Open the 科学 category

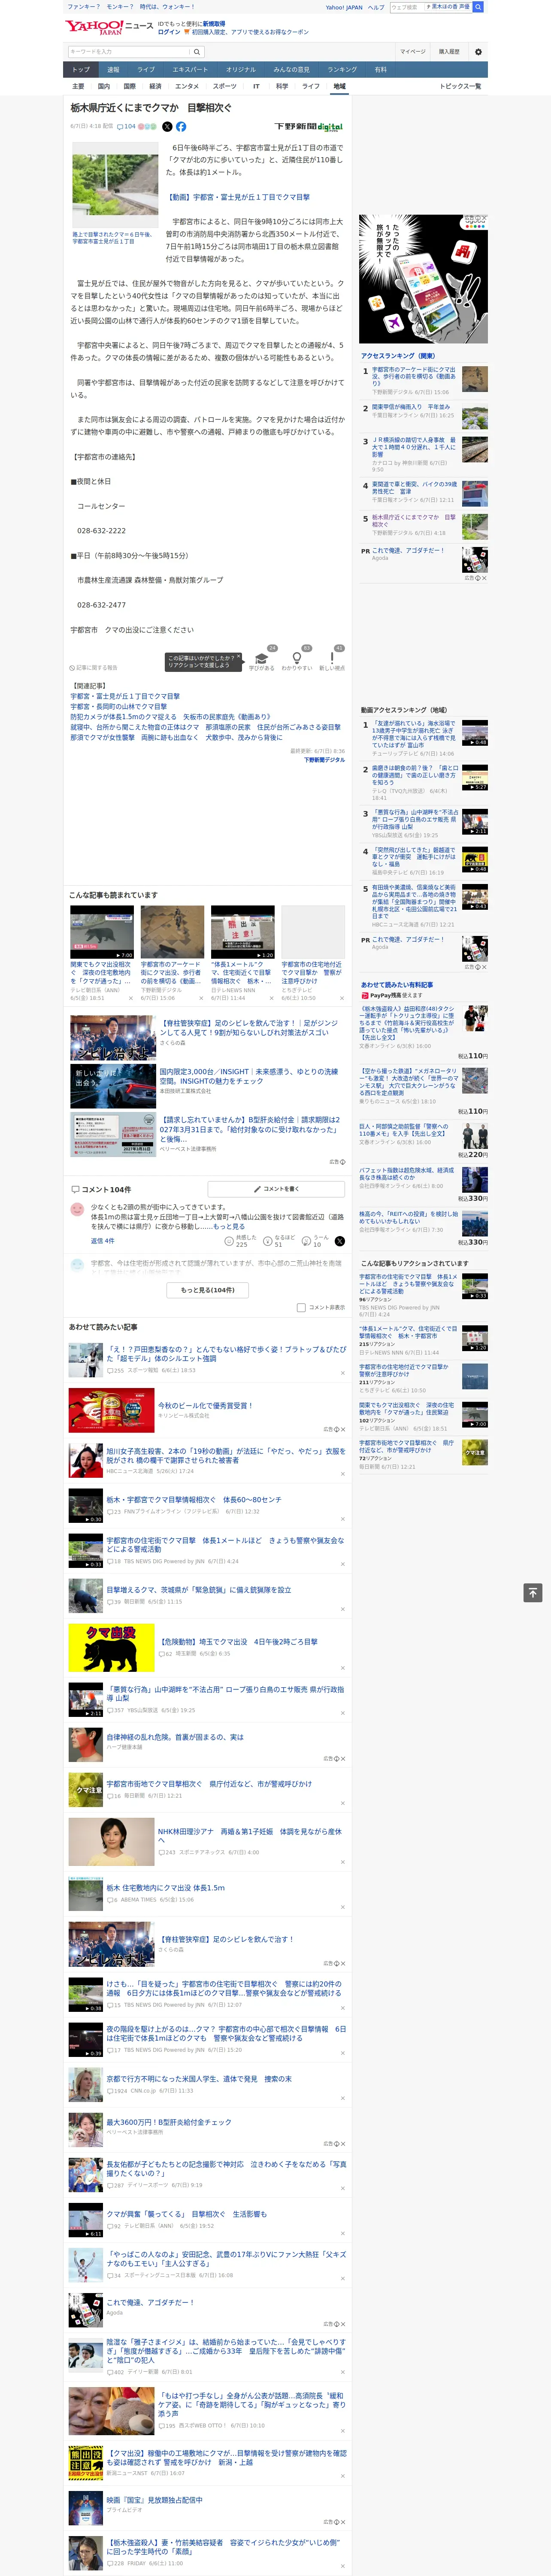282,86
